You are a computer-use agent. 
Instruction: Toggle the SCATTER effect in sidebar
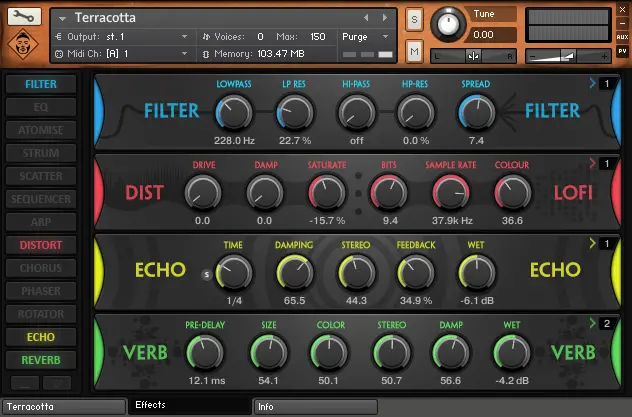[x=41, y=176]
